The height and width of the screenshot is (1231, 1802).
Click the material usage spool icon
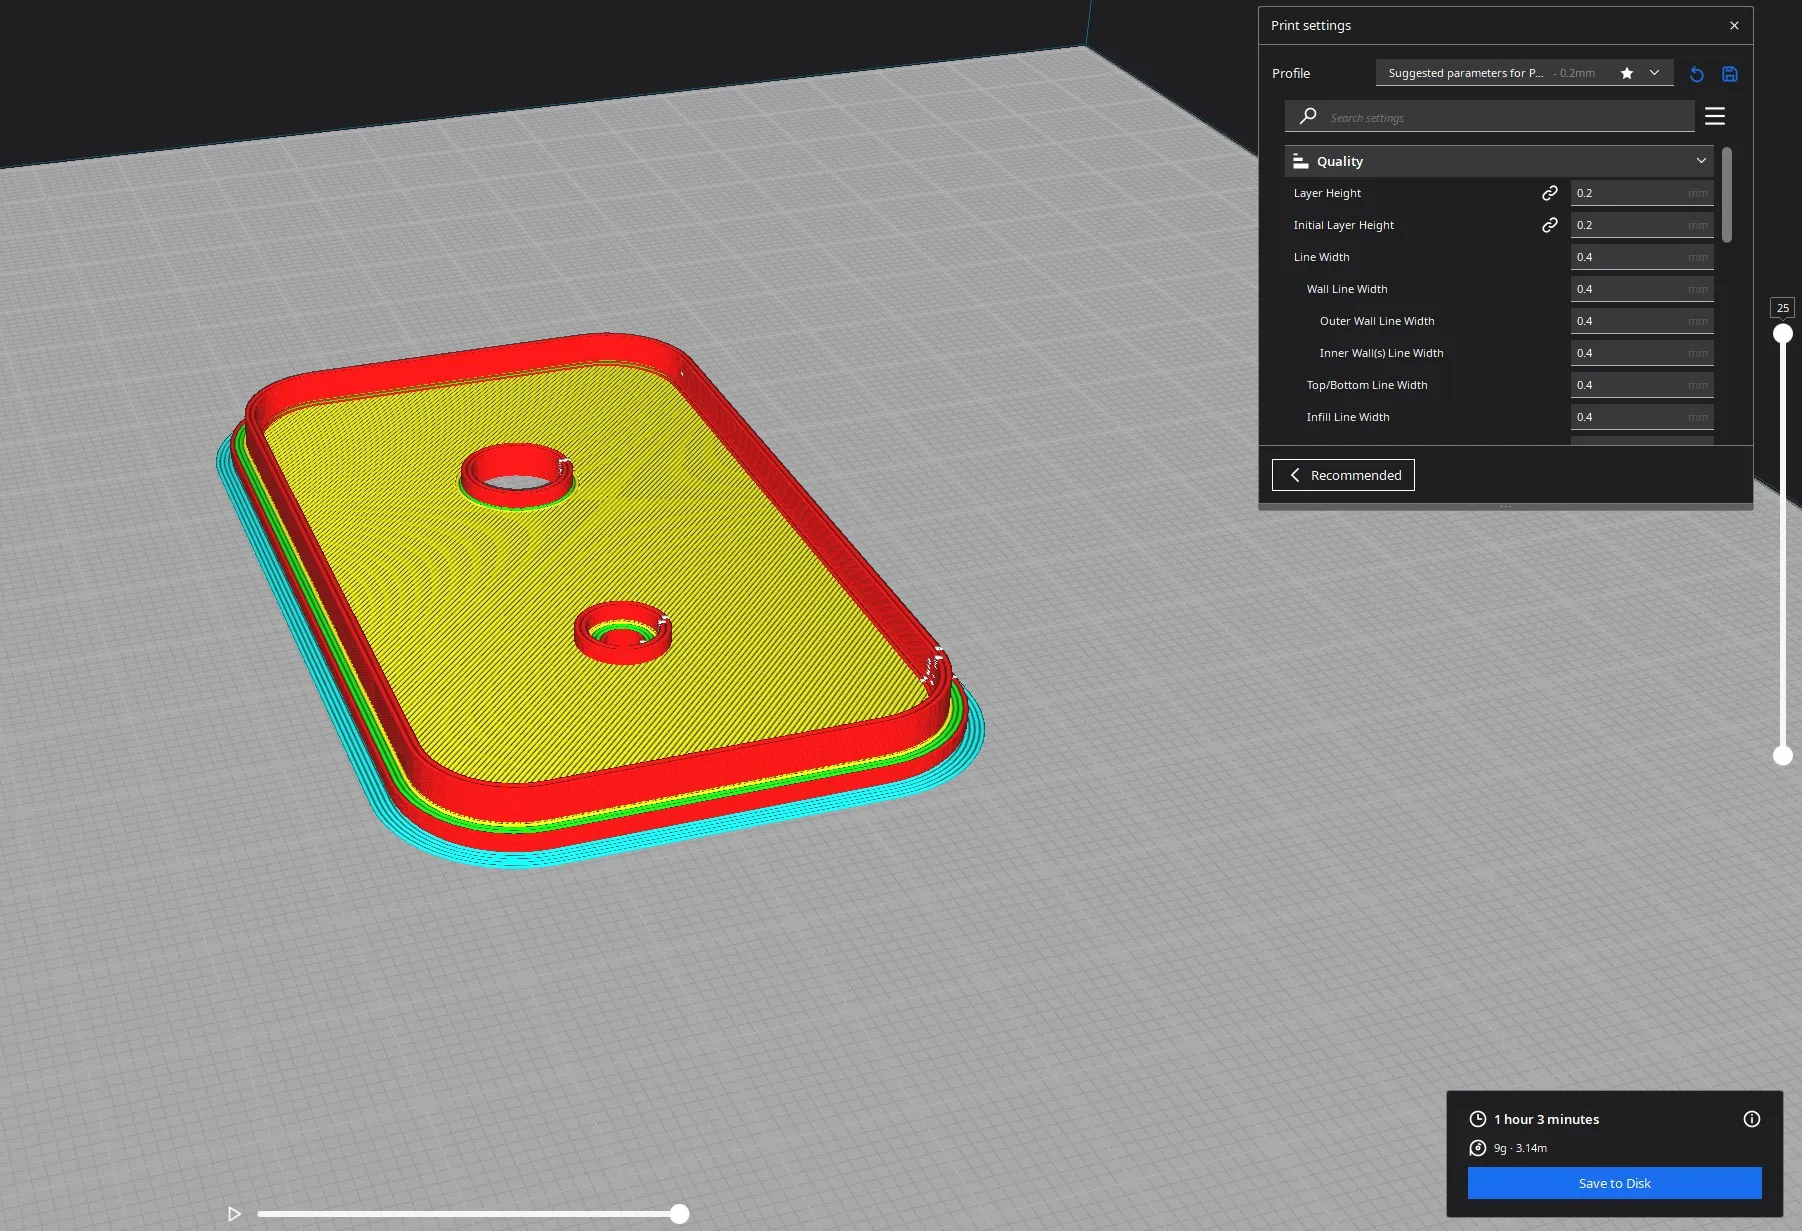click(1477, 1148)
